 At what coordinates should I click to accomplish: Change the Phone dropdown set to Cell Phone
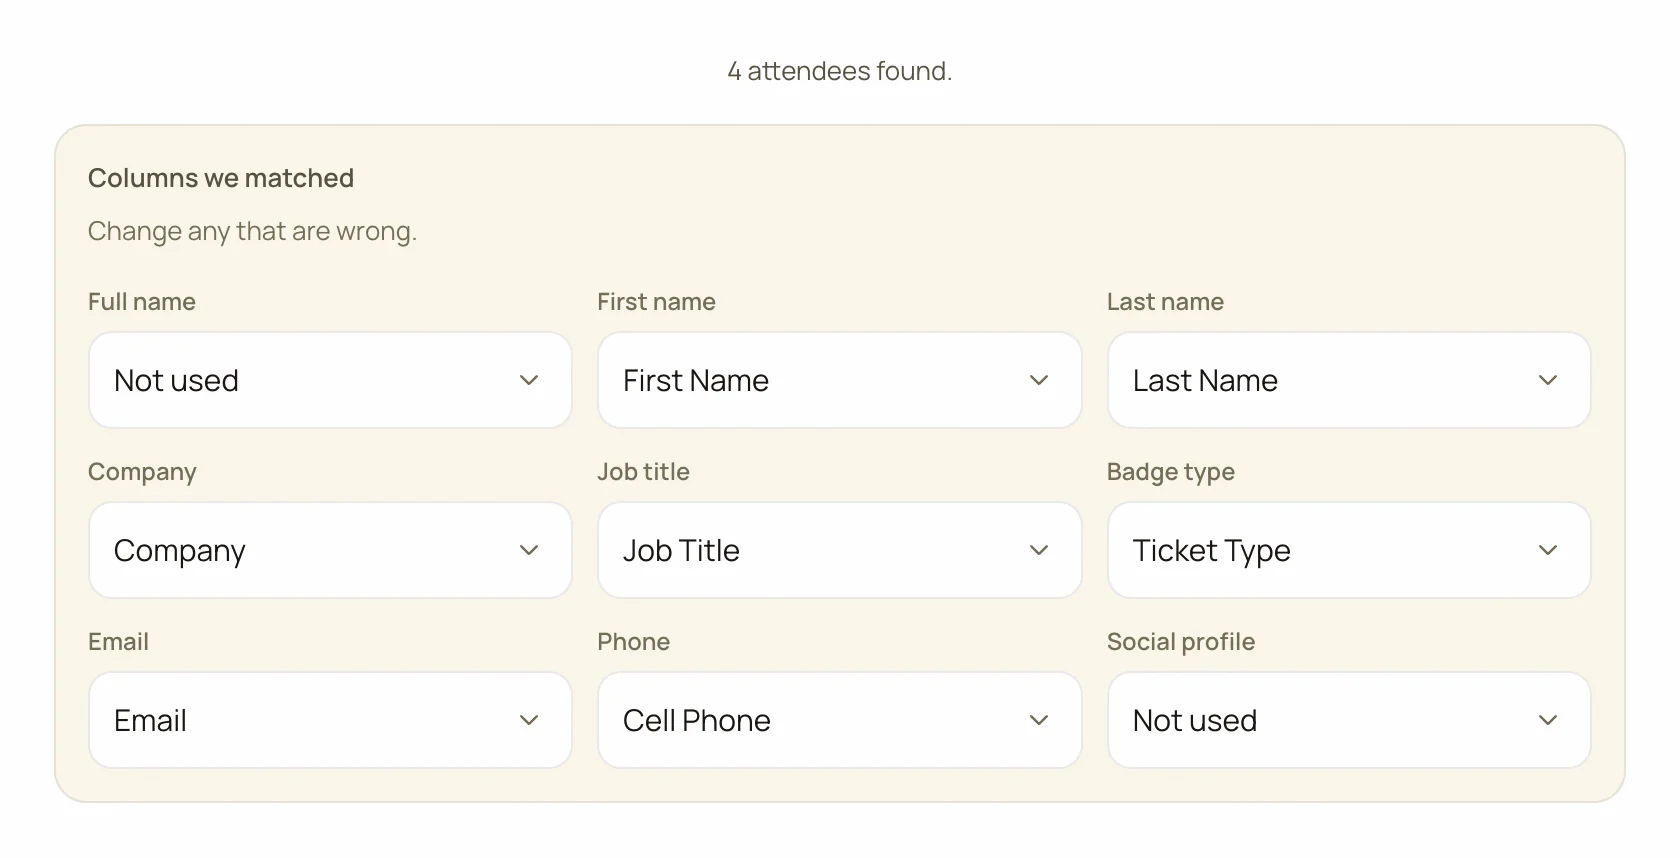tap(839, 720)
